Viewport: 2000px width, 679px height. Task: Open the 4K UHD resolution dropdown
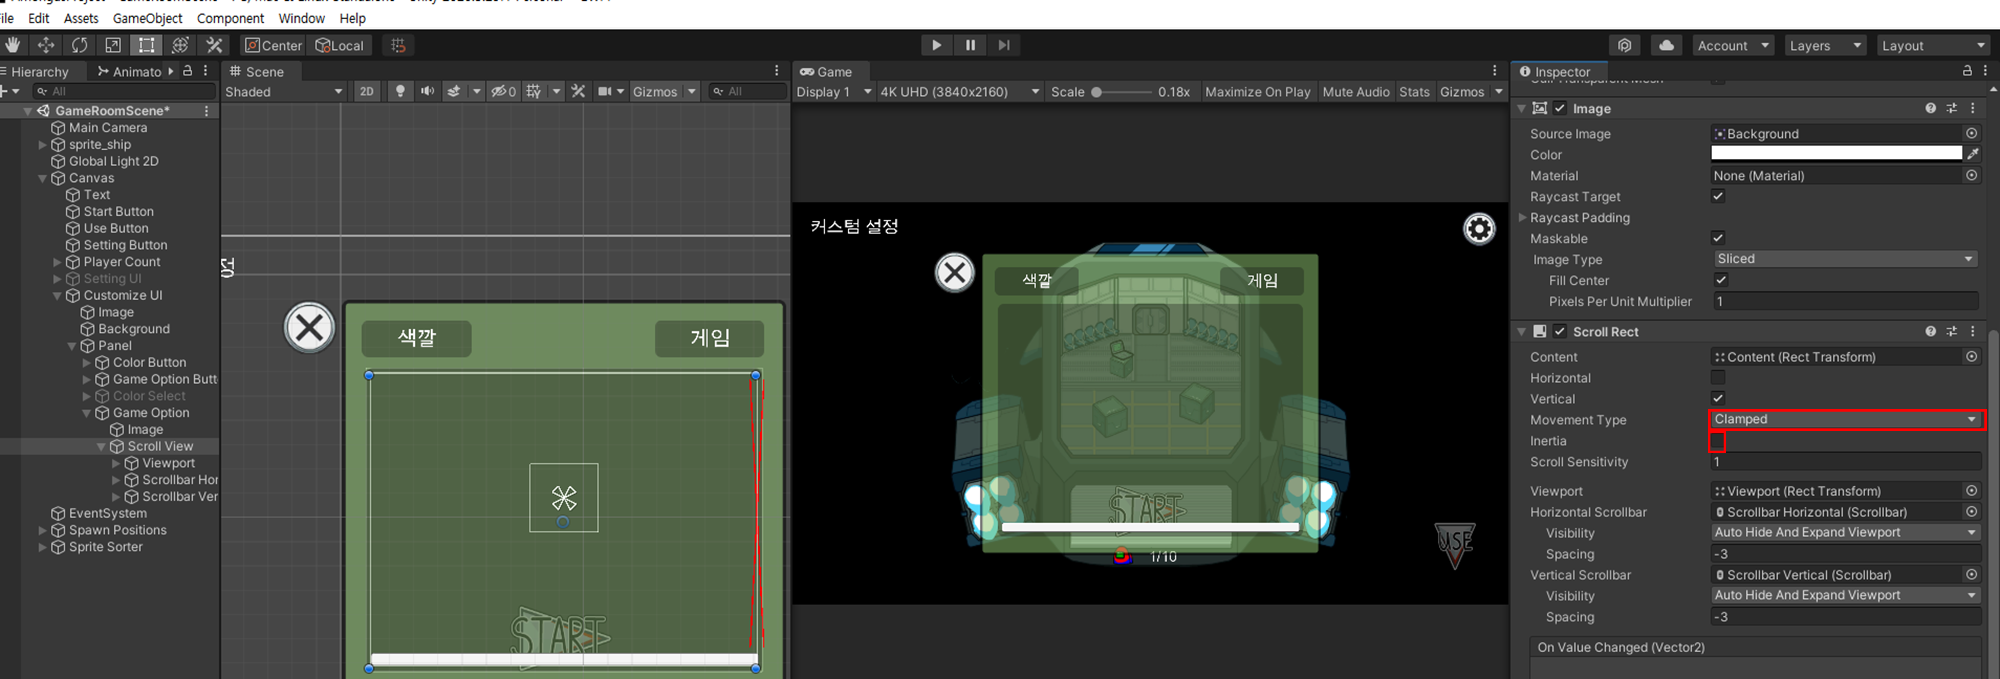tap(960, 91)
